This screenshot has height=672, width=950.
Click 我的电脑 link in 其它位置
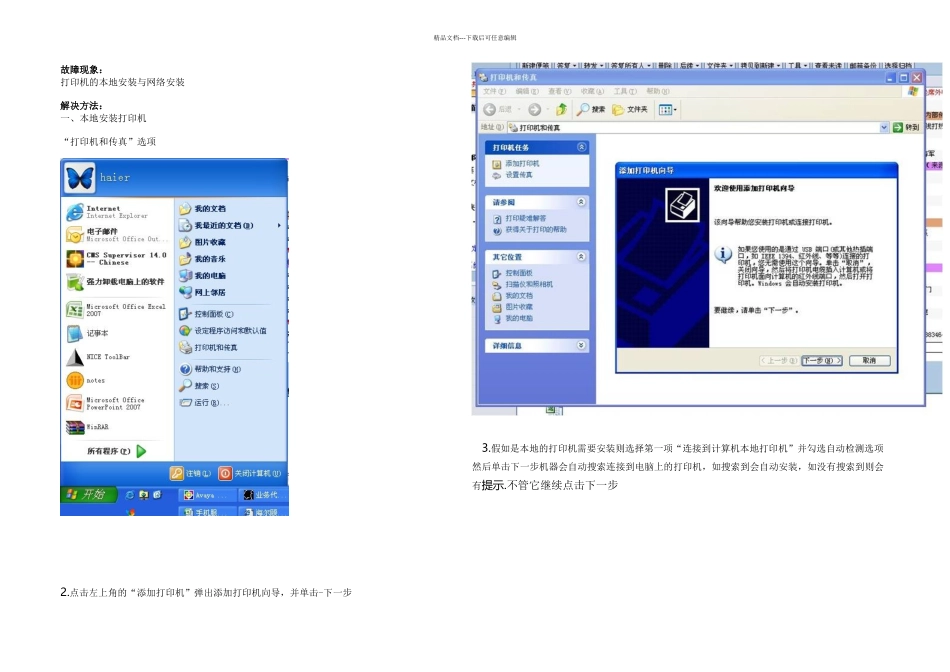tap(513, 319)
